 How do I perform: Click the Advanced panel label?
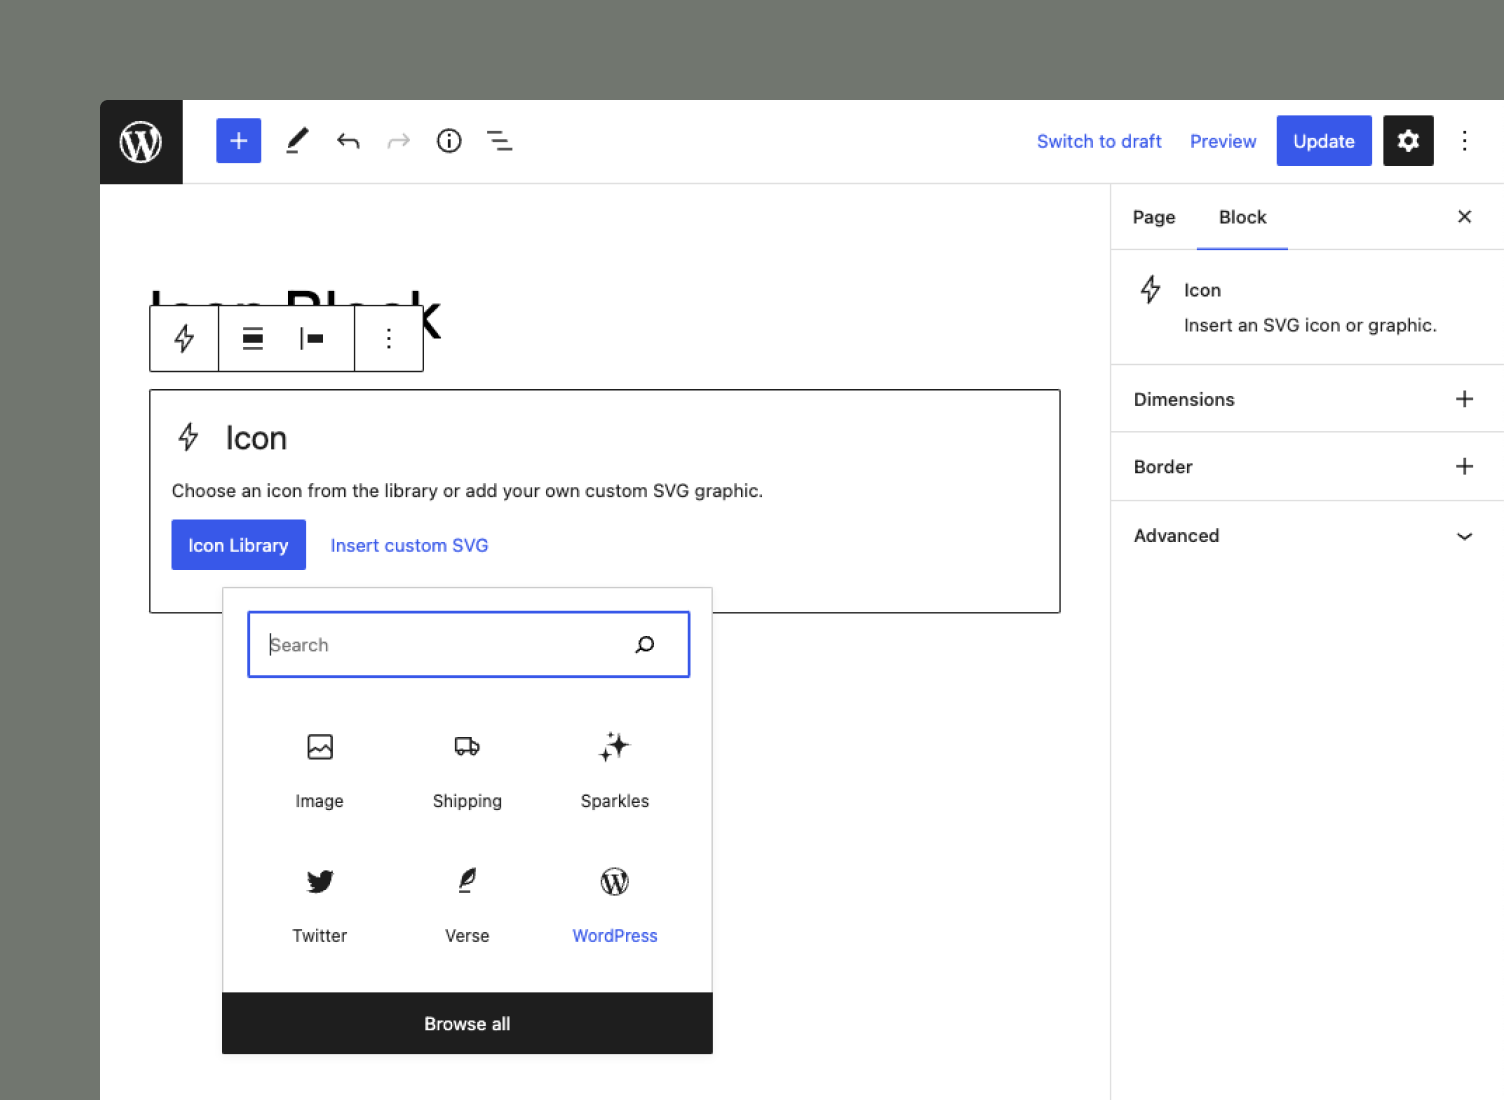pos(1176,536)
